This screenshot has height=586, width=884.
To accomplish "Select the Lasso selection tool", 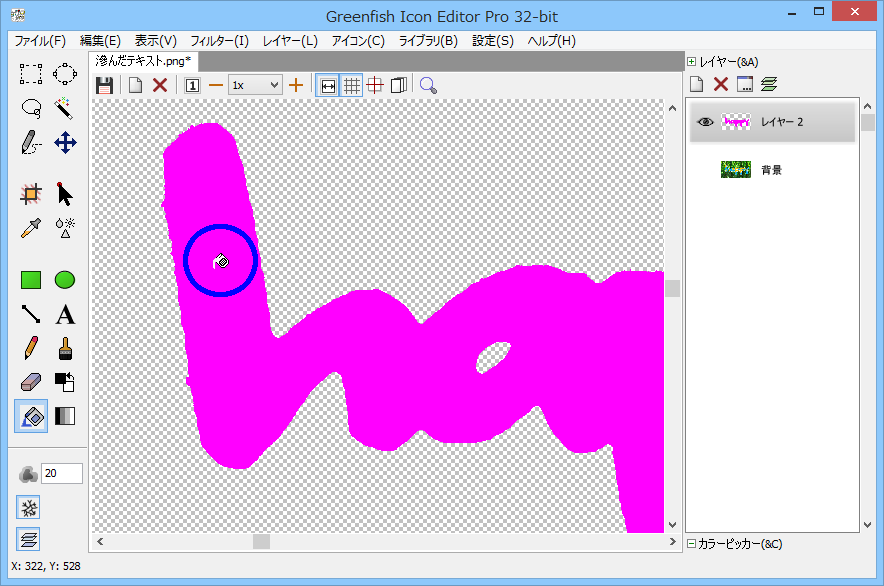I will pyautogui.click(x=30, y=108).
